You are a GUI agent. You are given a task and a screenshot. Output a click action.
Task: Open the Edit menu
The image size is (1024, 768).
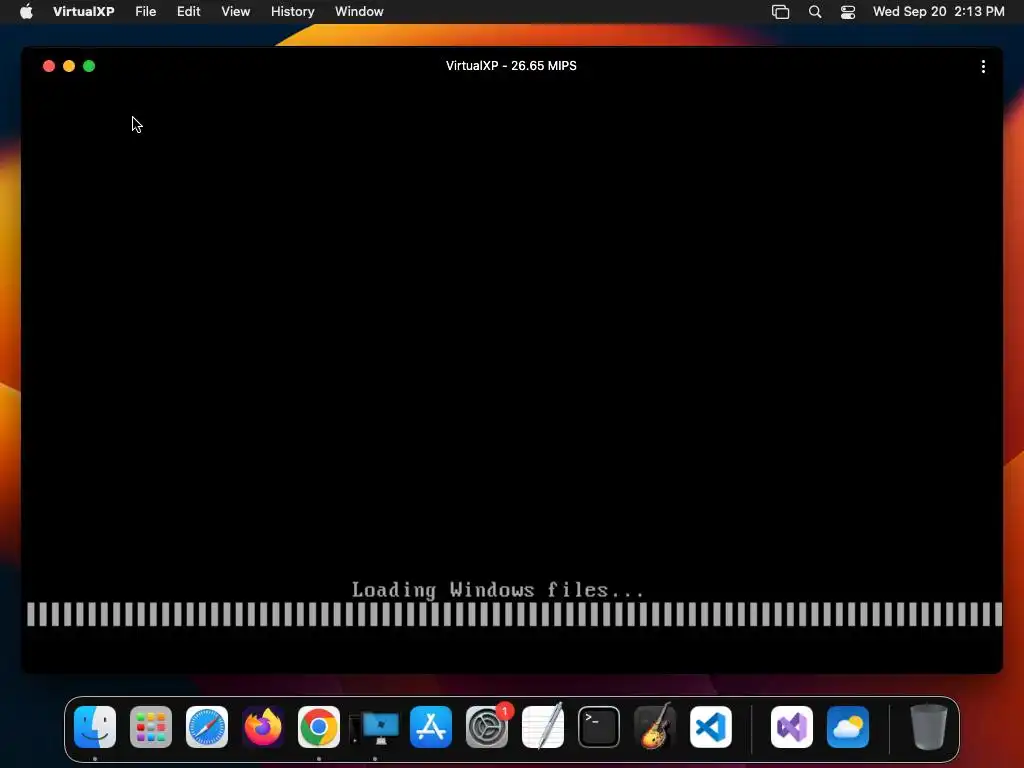coord(188,12)
